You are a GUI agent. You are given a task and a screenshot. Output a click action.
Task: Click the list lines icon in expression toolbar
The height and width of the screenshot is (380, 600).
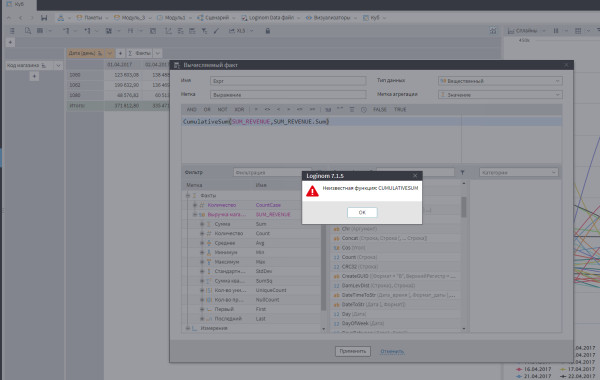point(352,109)
